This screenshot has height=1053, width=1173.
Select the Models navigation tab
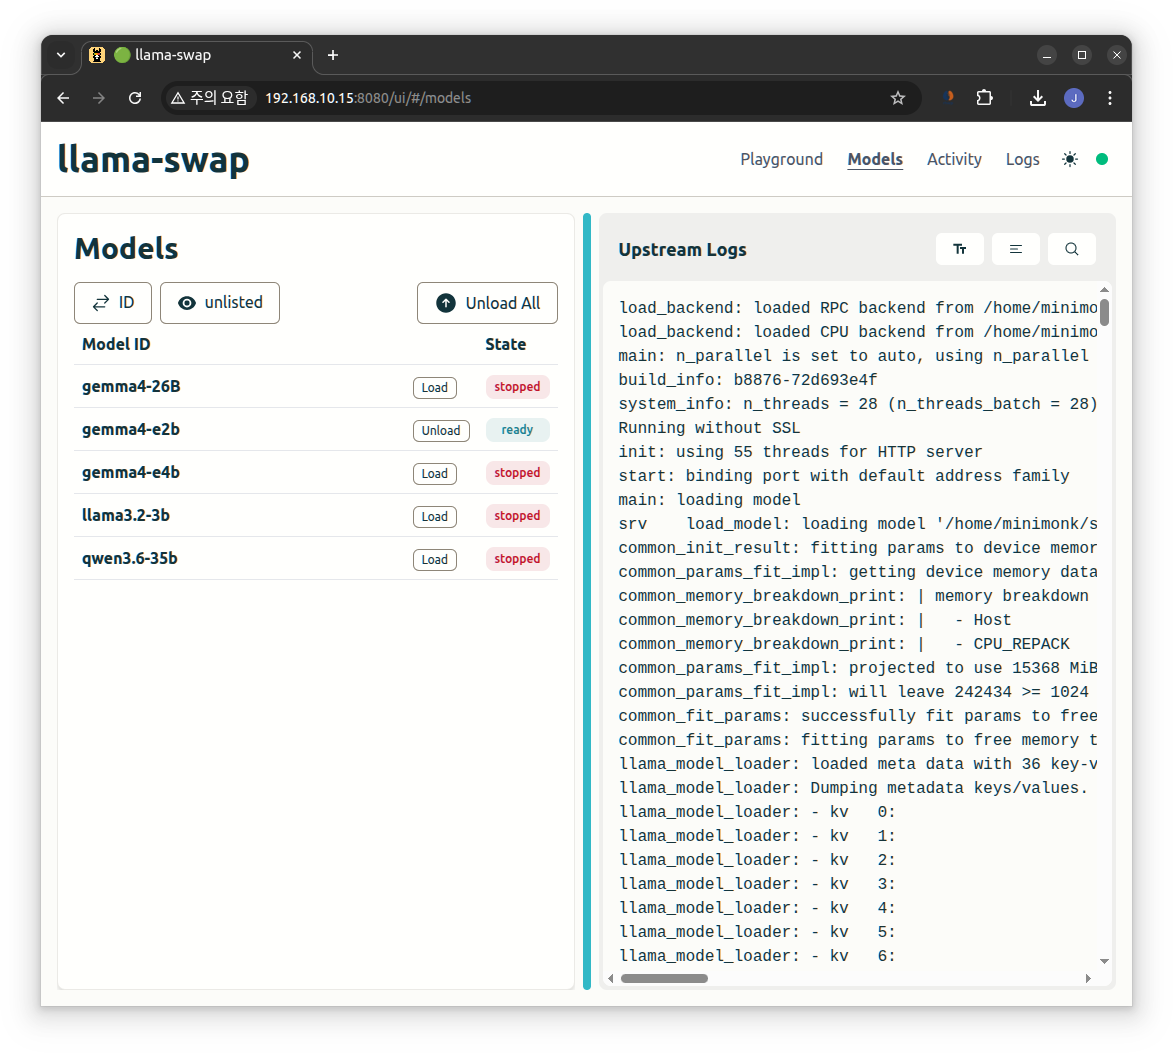point(875,159)
